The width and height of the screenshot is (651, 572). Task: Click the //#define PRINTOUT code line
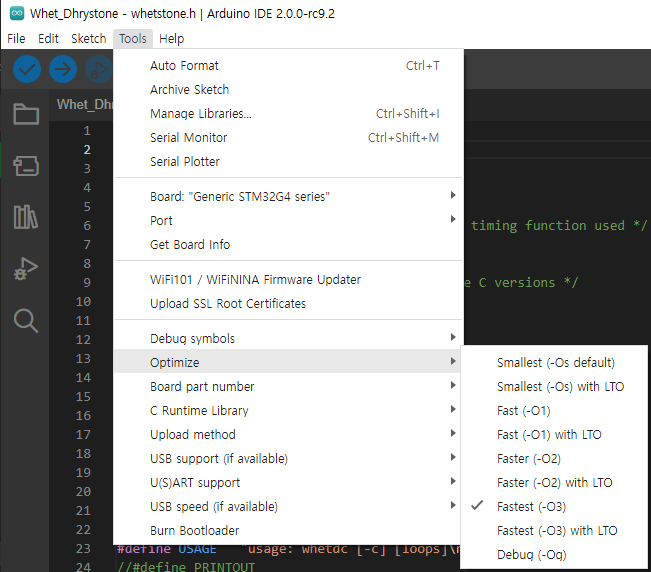[x=186, y=567]
